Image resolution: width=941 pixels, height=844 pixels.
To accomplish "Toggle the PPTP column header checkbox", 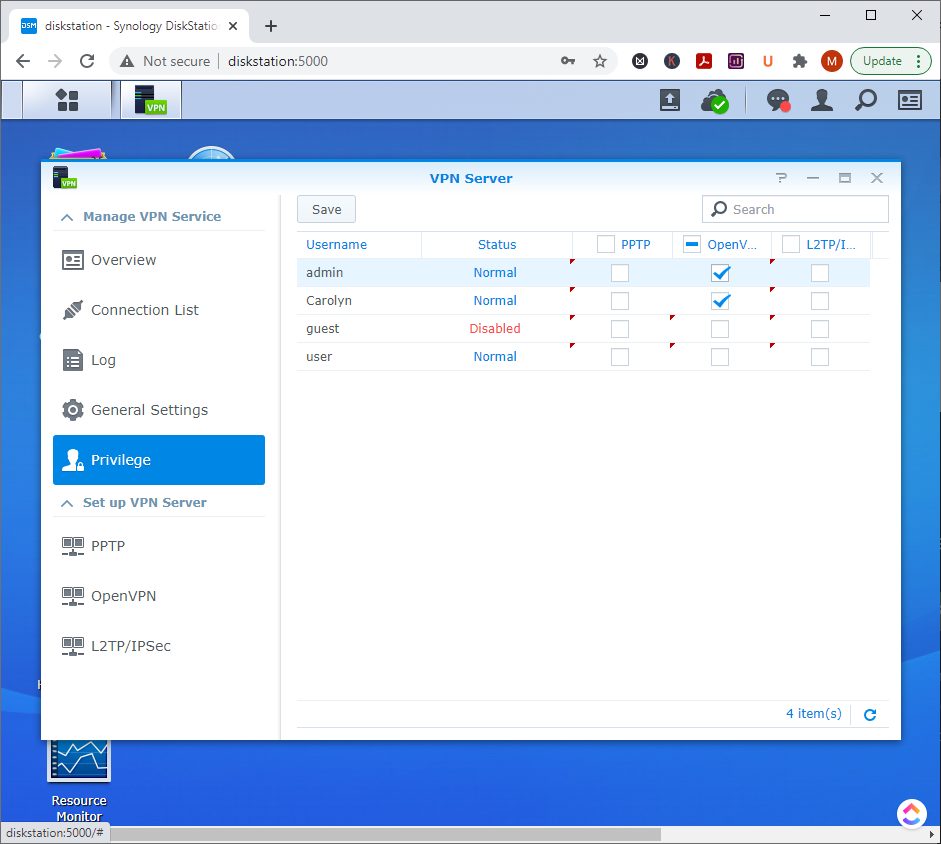I will 606,244.
